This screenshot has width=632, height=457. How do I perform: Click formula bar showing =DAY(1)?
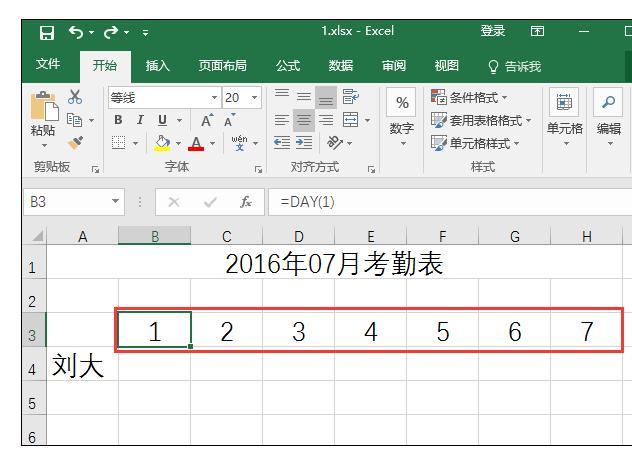(449, 201)
